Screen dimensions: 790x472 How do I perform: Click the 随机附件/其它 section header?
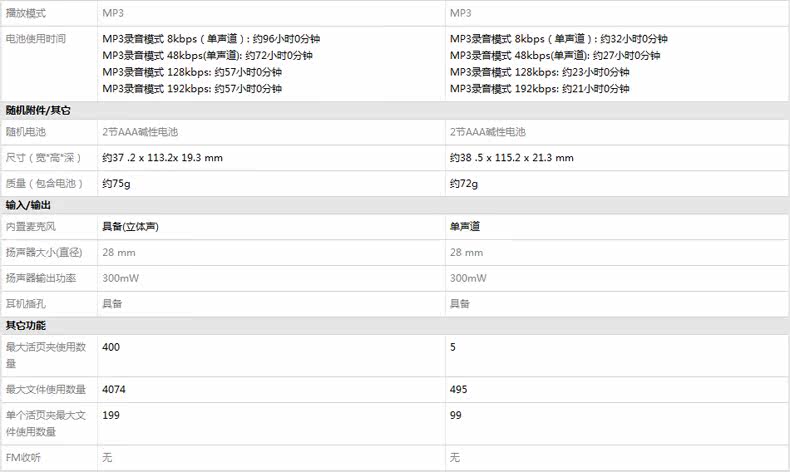[38, 110]
